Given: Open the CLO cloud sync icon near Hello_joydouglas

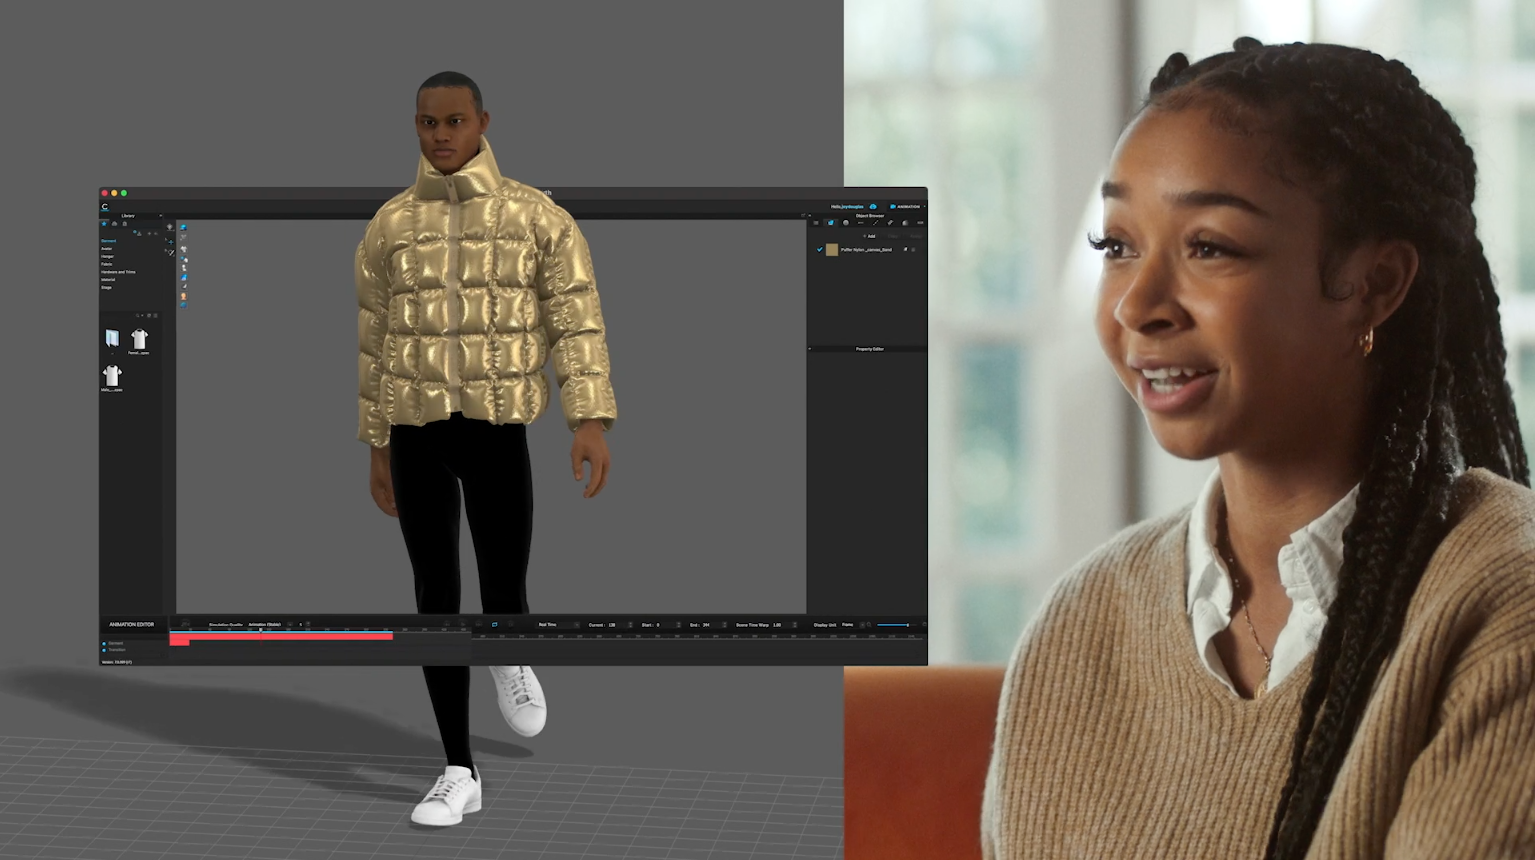Looking at the screenshot, I should (x=873, y=207).
